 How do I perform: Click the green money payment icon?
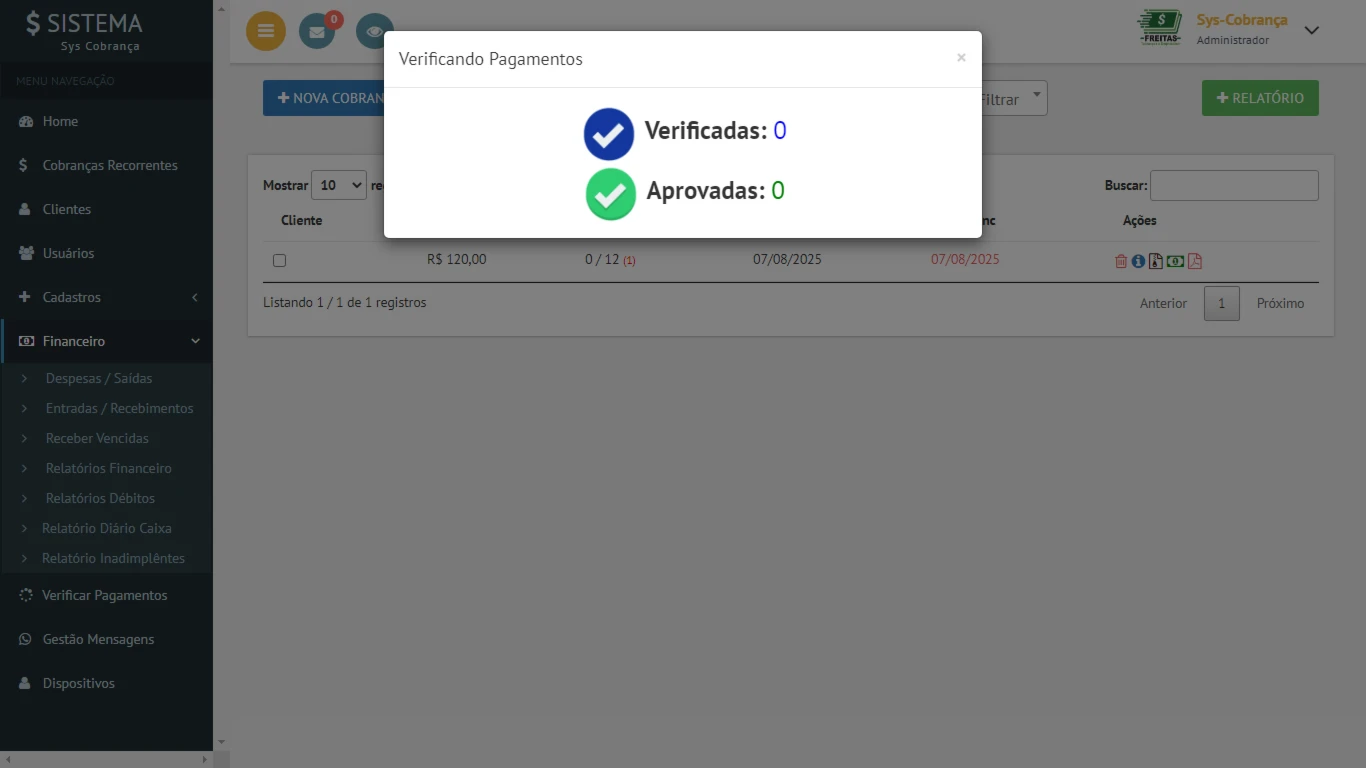click(x=1175, y=261)
